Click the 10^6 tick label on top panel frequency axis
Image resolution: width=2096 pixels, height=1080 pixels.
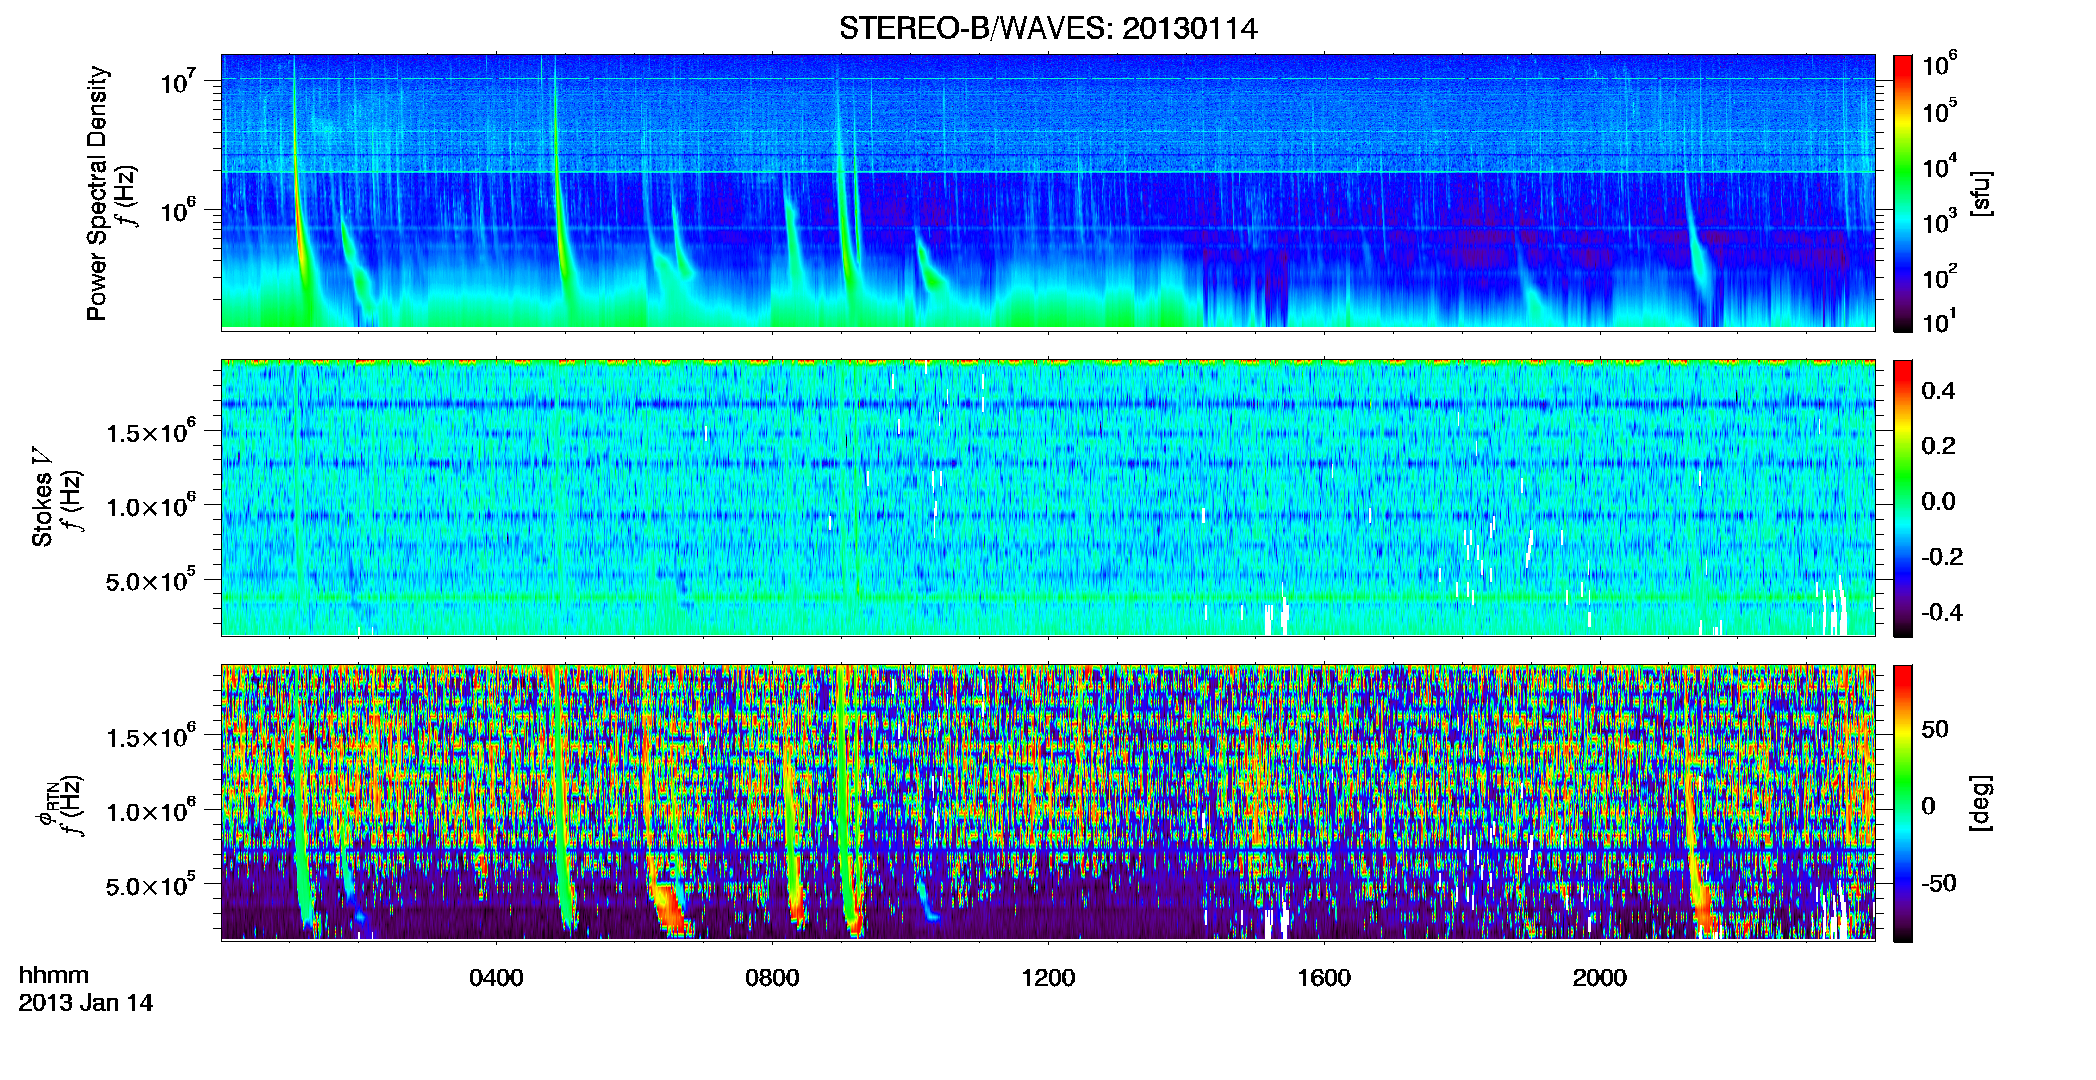[x=179, y=210]
